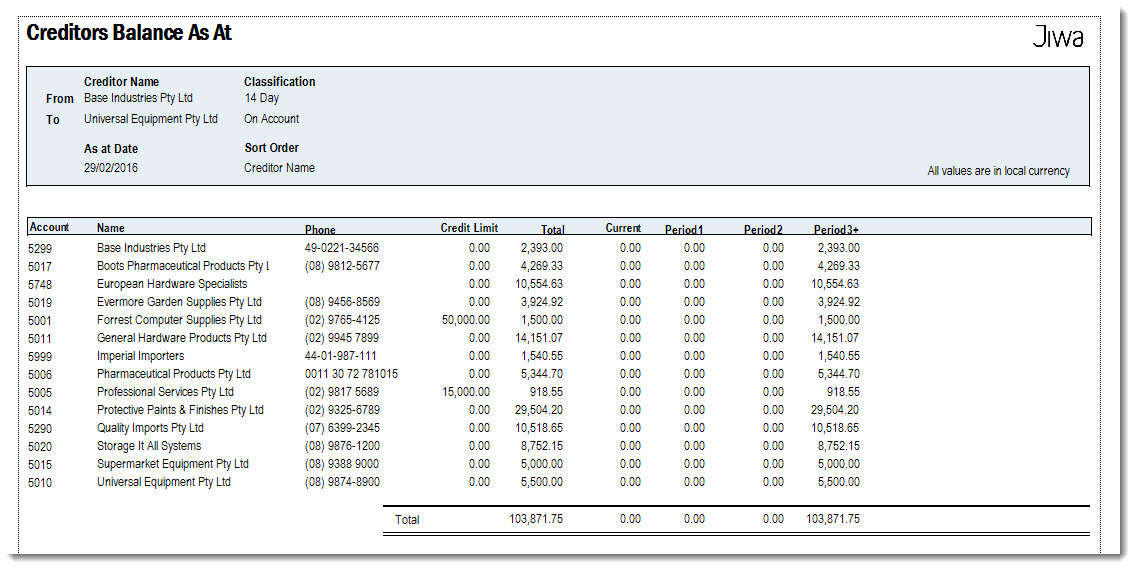The height and width of the screenshot is (569, 1135).
Task: Select account number 5299
Action: tap(40, 248)
